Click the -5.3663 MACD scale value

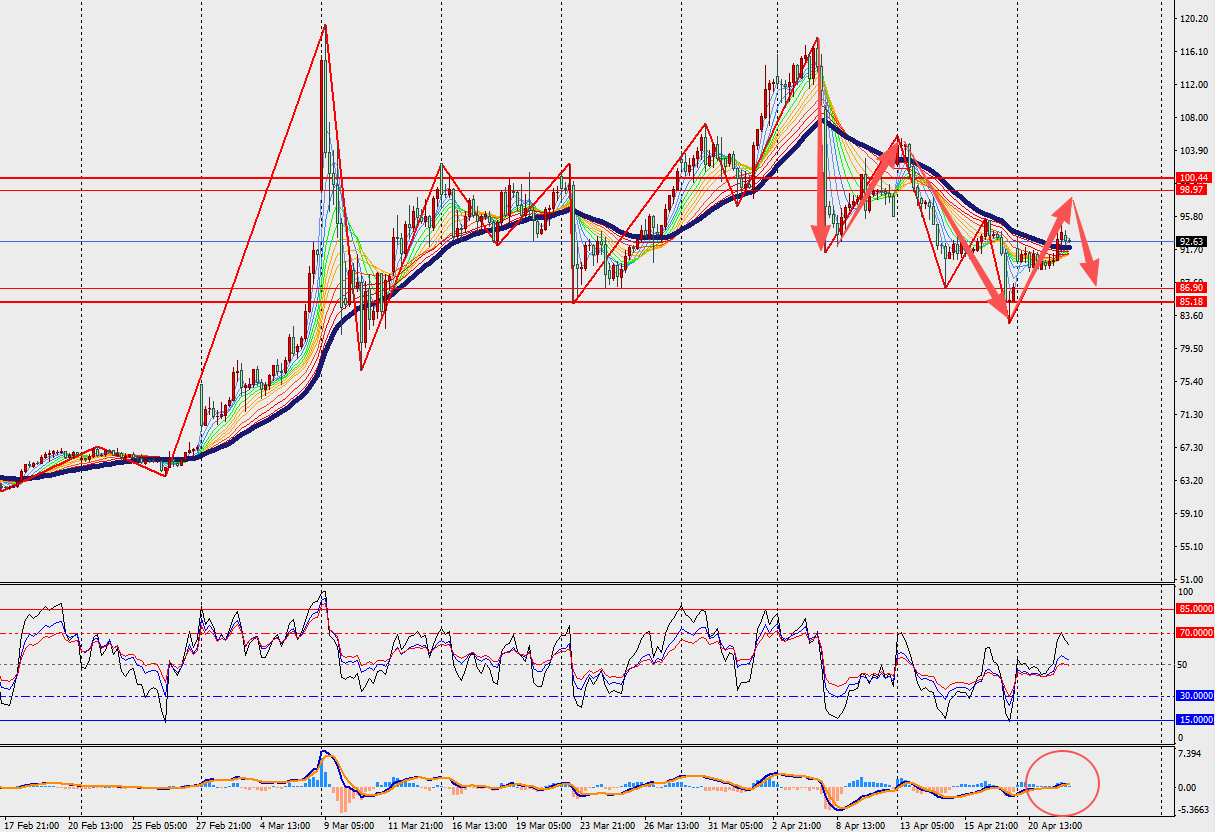tap(1192, 811)
